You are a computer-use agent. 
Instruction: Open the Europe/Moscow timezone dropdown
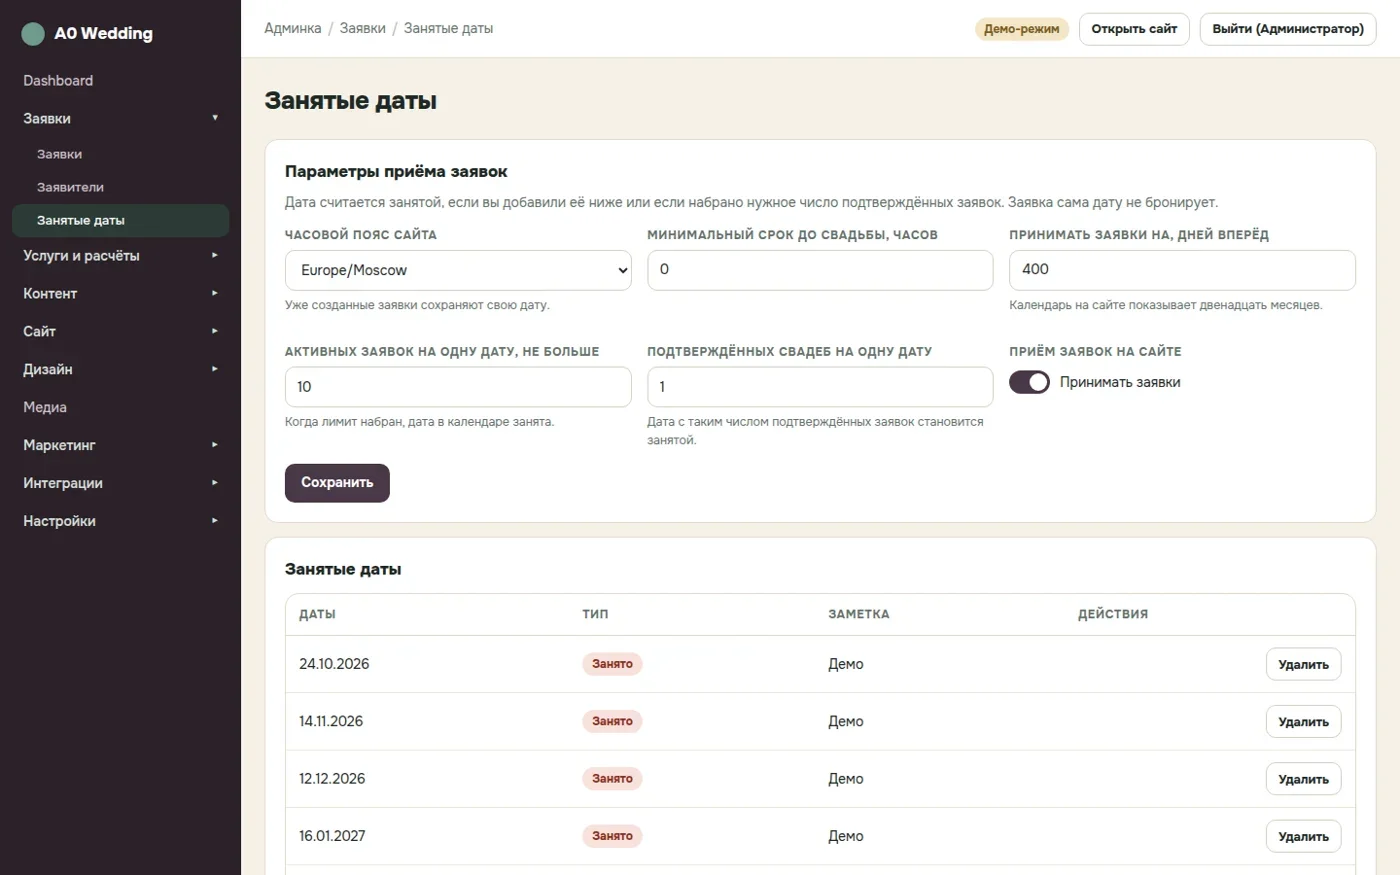click(x=458, y=270)
